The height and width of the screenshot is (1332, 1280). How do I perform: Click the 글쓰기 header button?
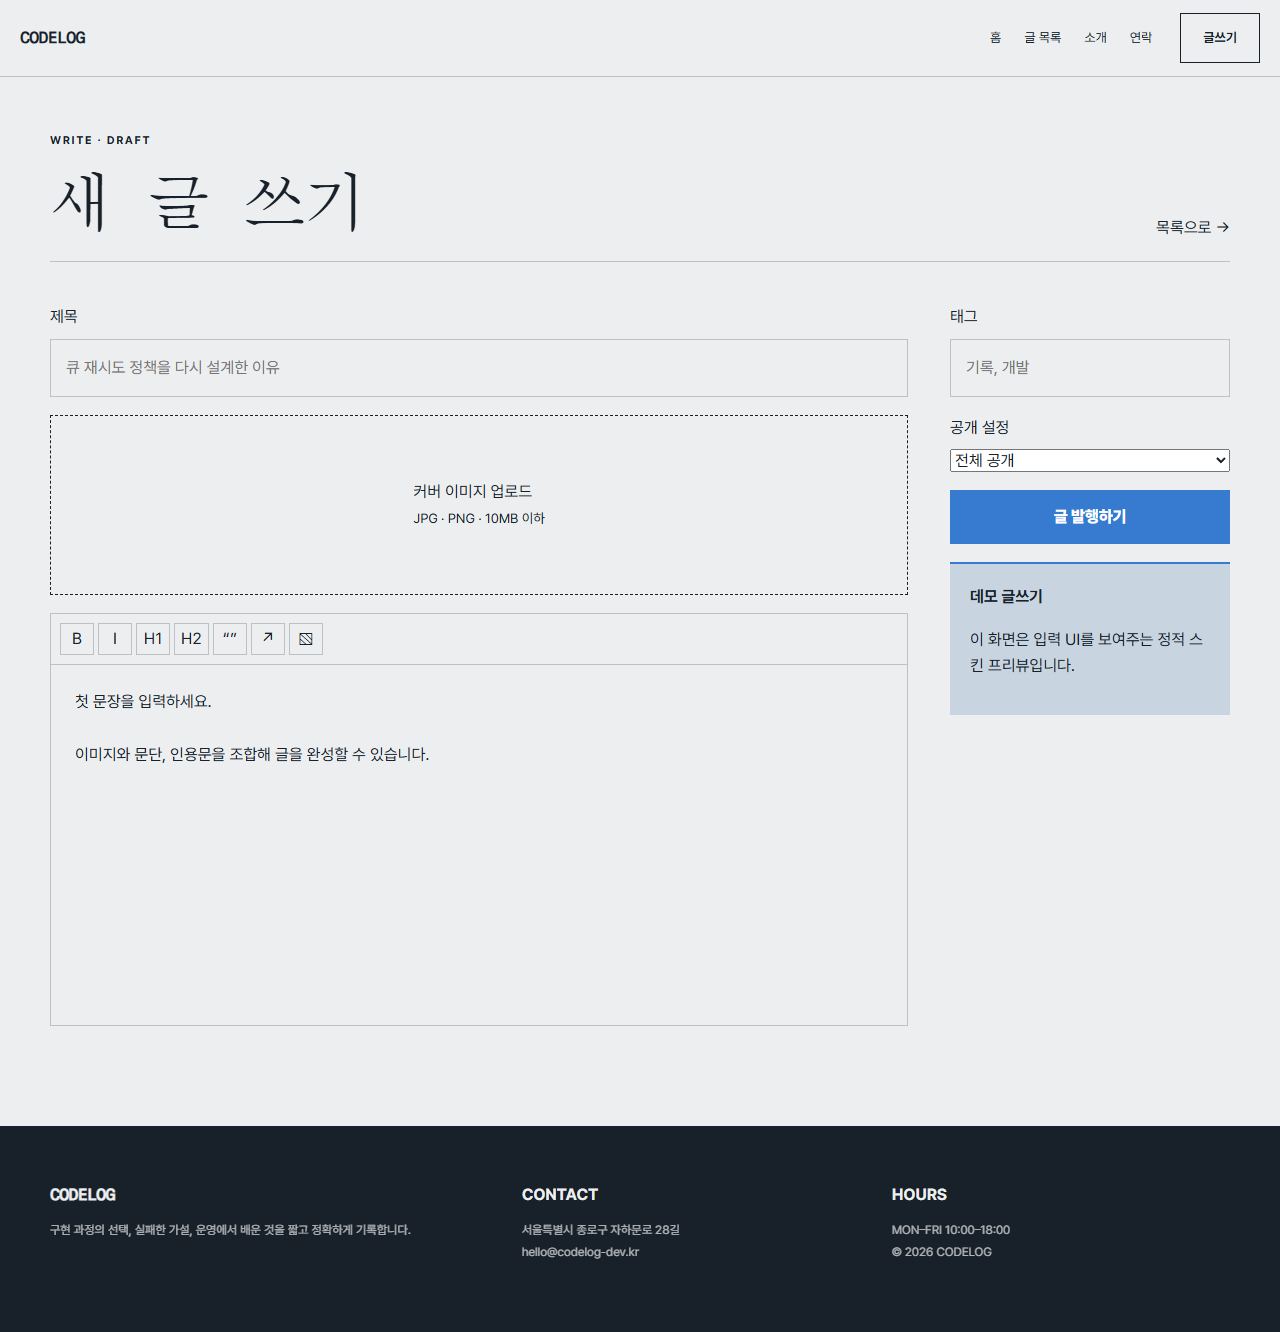click(x=1220, y=38)
